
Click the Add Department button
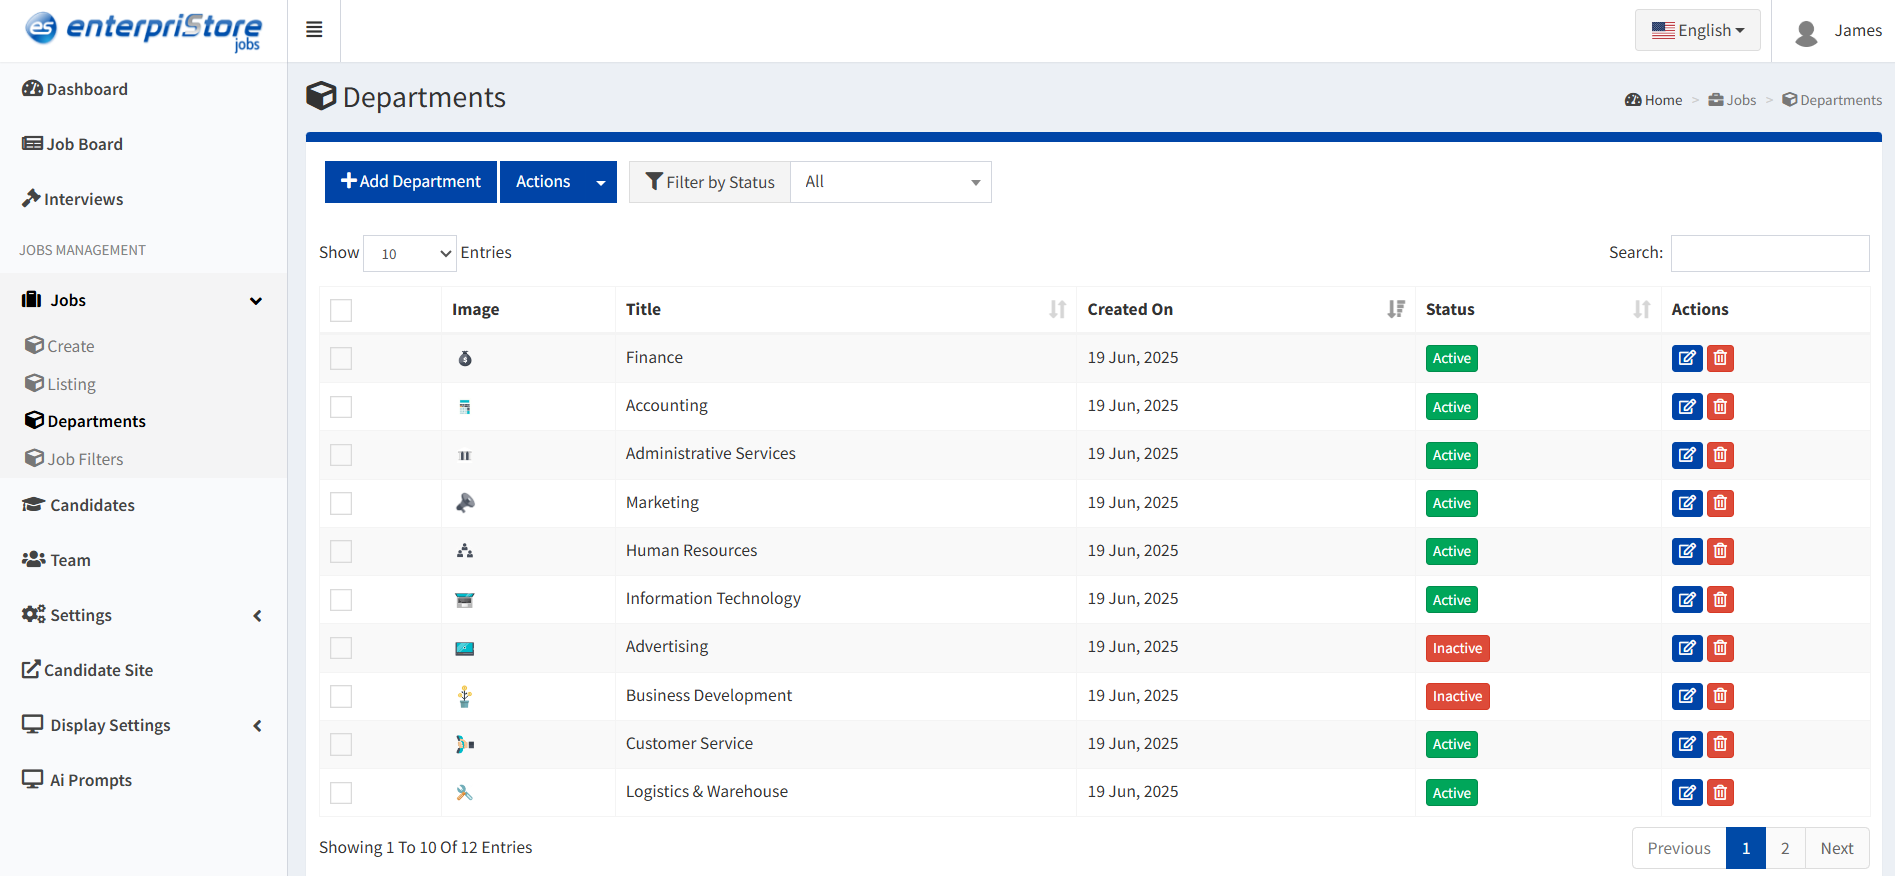[410, 182]
